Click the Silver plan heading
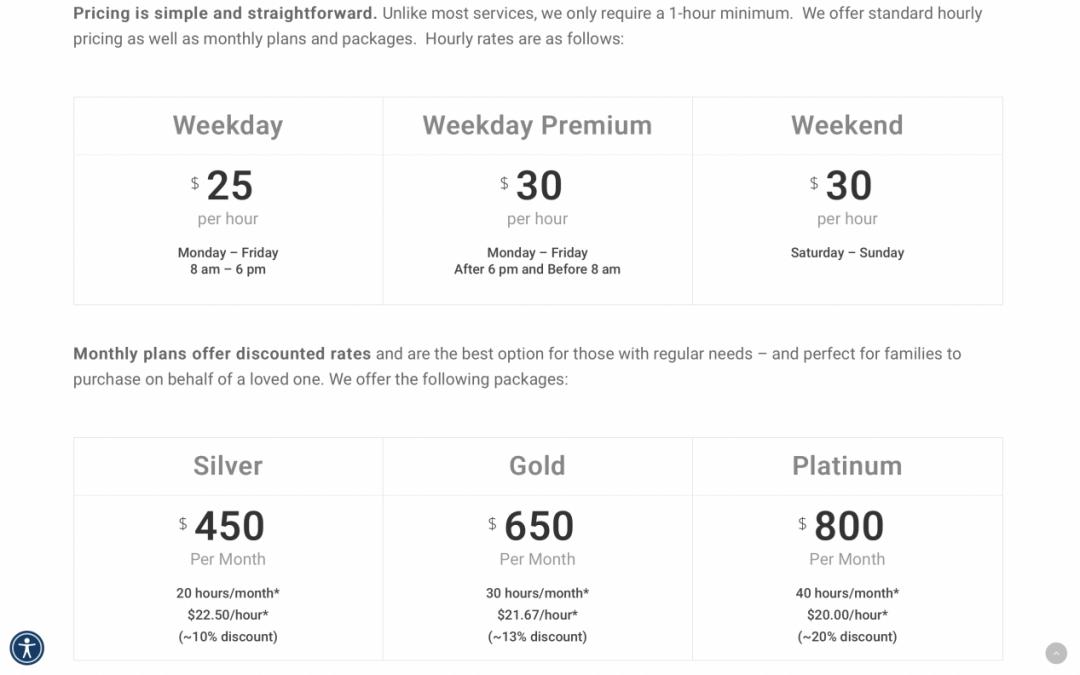 pyautogui.click(x=228, y=466)
